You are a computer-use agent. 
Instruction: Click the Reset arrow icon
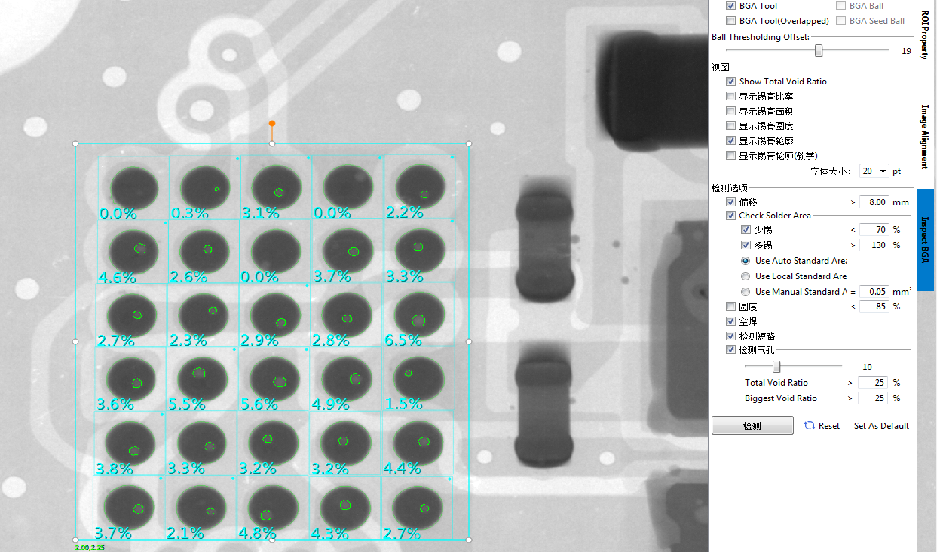tap(809, 426)
